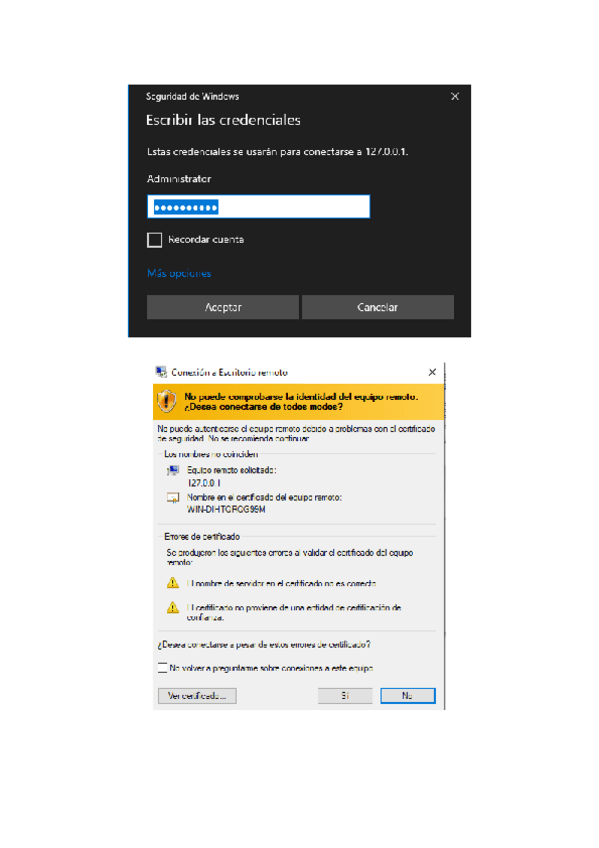Click the untrusted certification authority warning triangle

coord(173,607)
